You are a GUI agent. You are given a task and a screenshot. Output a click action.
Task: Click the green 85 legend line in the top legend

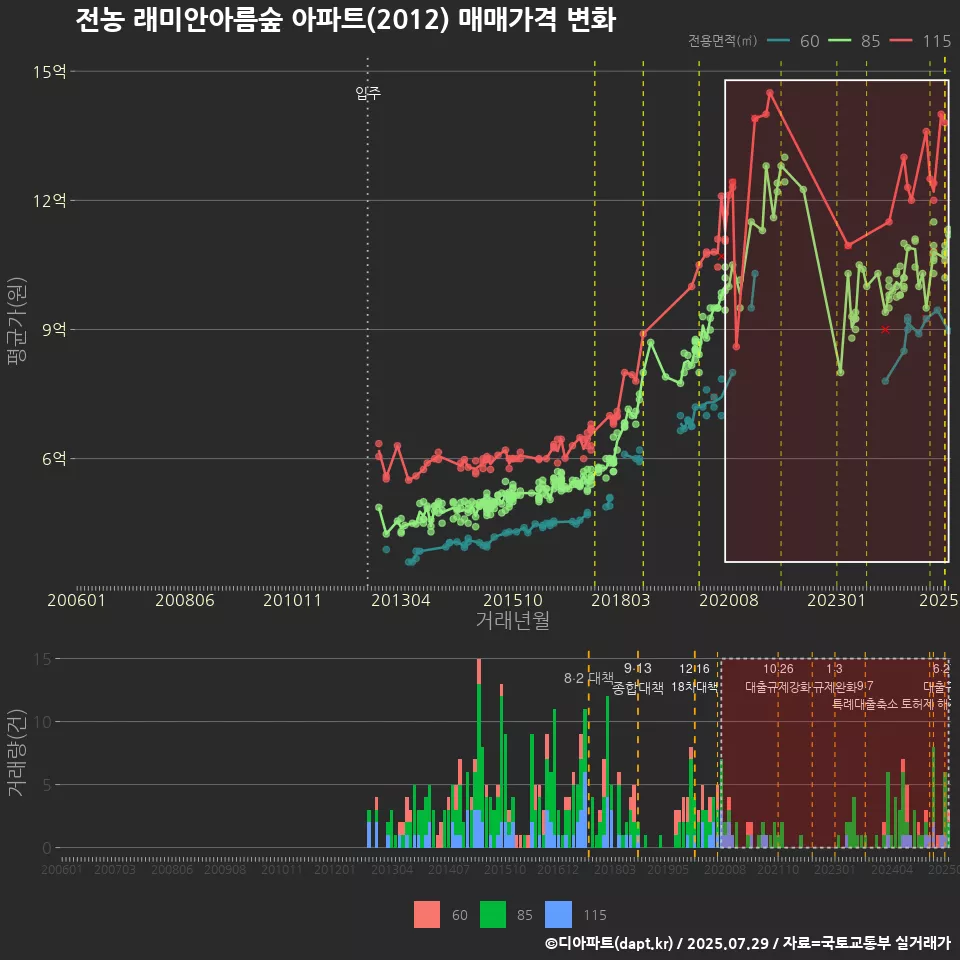(839, 41)
